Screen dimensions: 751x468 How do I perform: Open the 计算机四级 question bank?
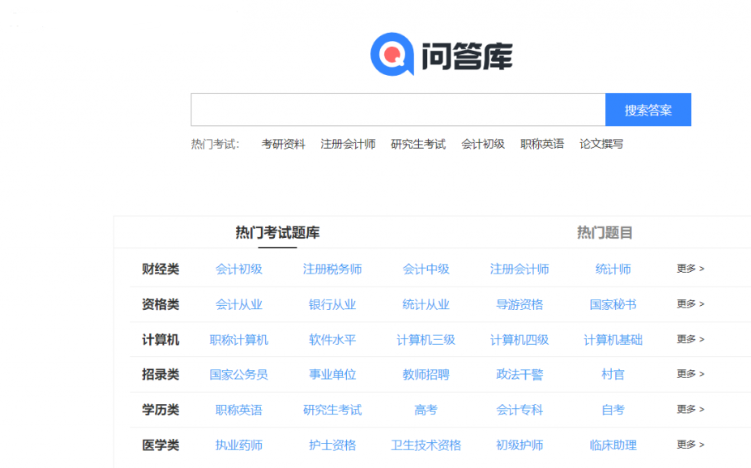click(519, 340)
